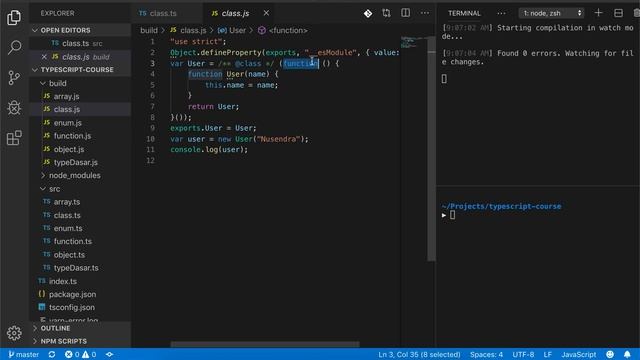This screenshot has width=640, height=360.
Task: Open object.js in build folder
Action: [x=80, y=149]
